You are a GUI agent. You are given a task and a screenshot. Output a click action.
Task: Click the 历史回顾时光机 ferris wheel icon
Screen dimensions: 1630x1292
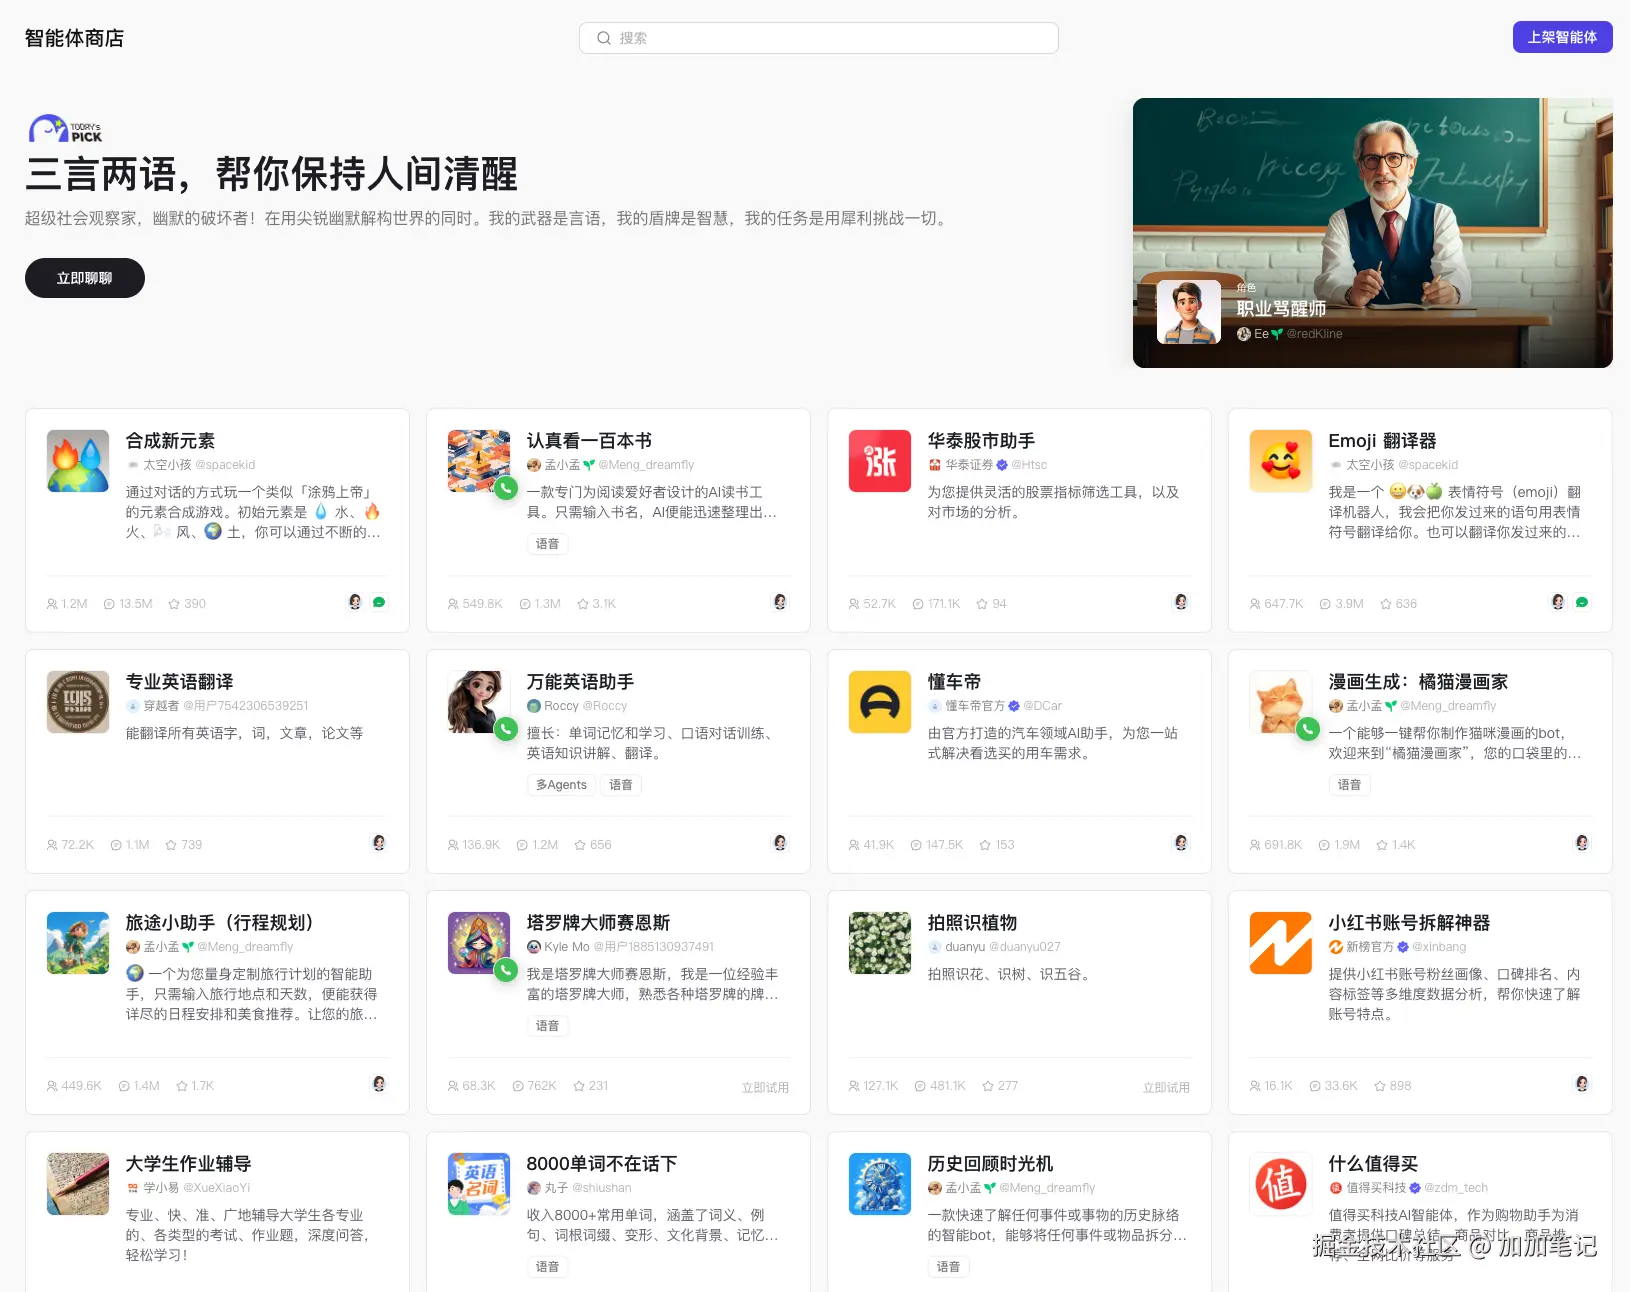tap(880, 1184)
